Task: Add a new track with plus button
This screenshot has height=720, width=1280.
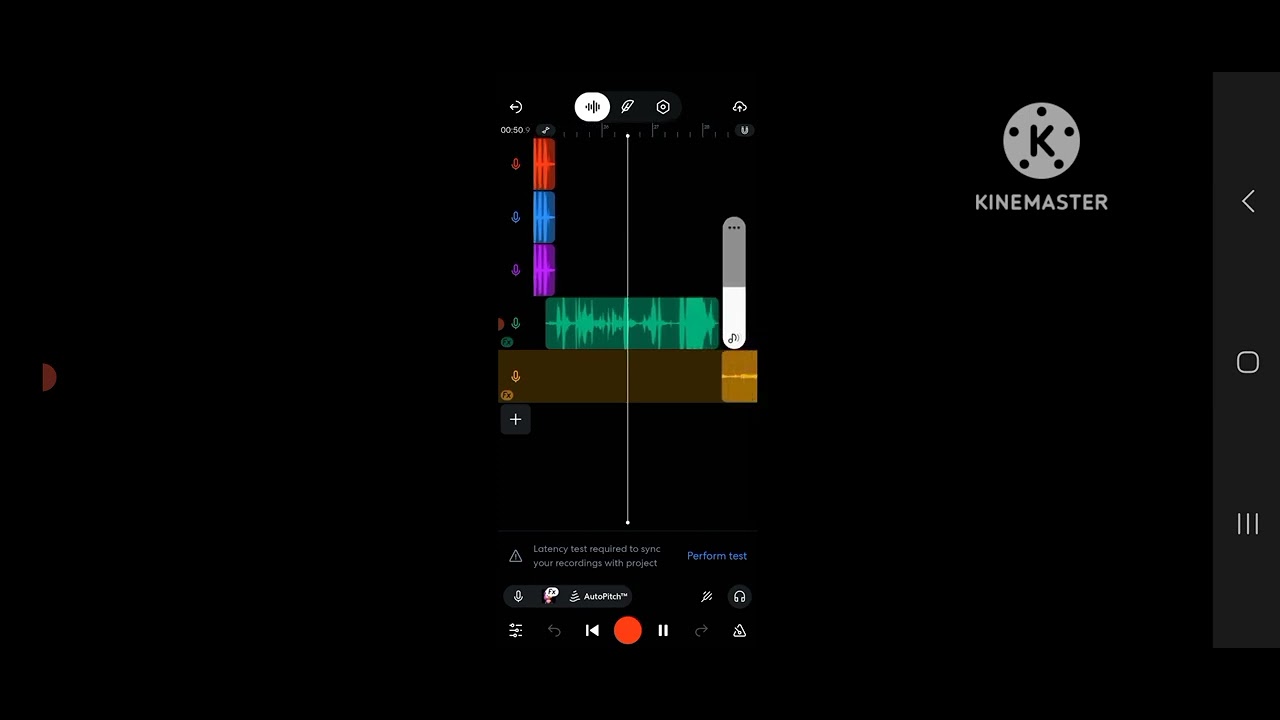Action: pyautogui.click(x=516, y=420)
